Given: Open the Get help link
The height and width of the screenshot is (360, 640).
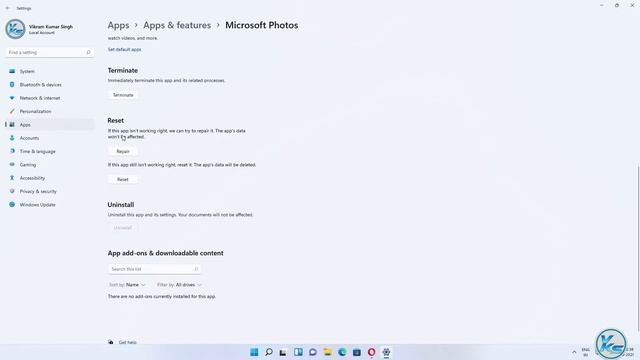Looking at the screenshot, I should coord(127,342).
